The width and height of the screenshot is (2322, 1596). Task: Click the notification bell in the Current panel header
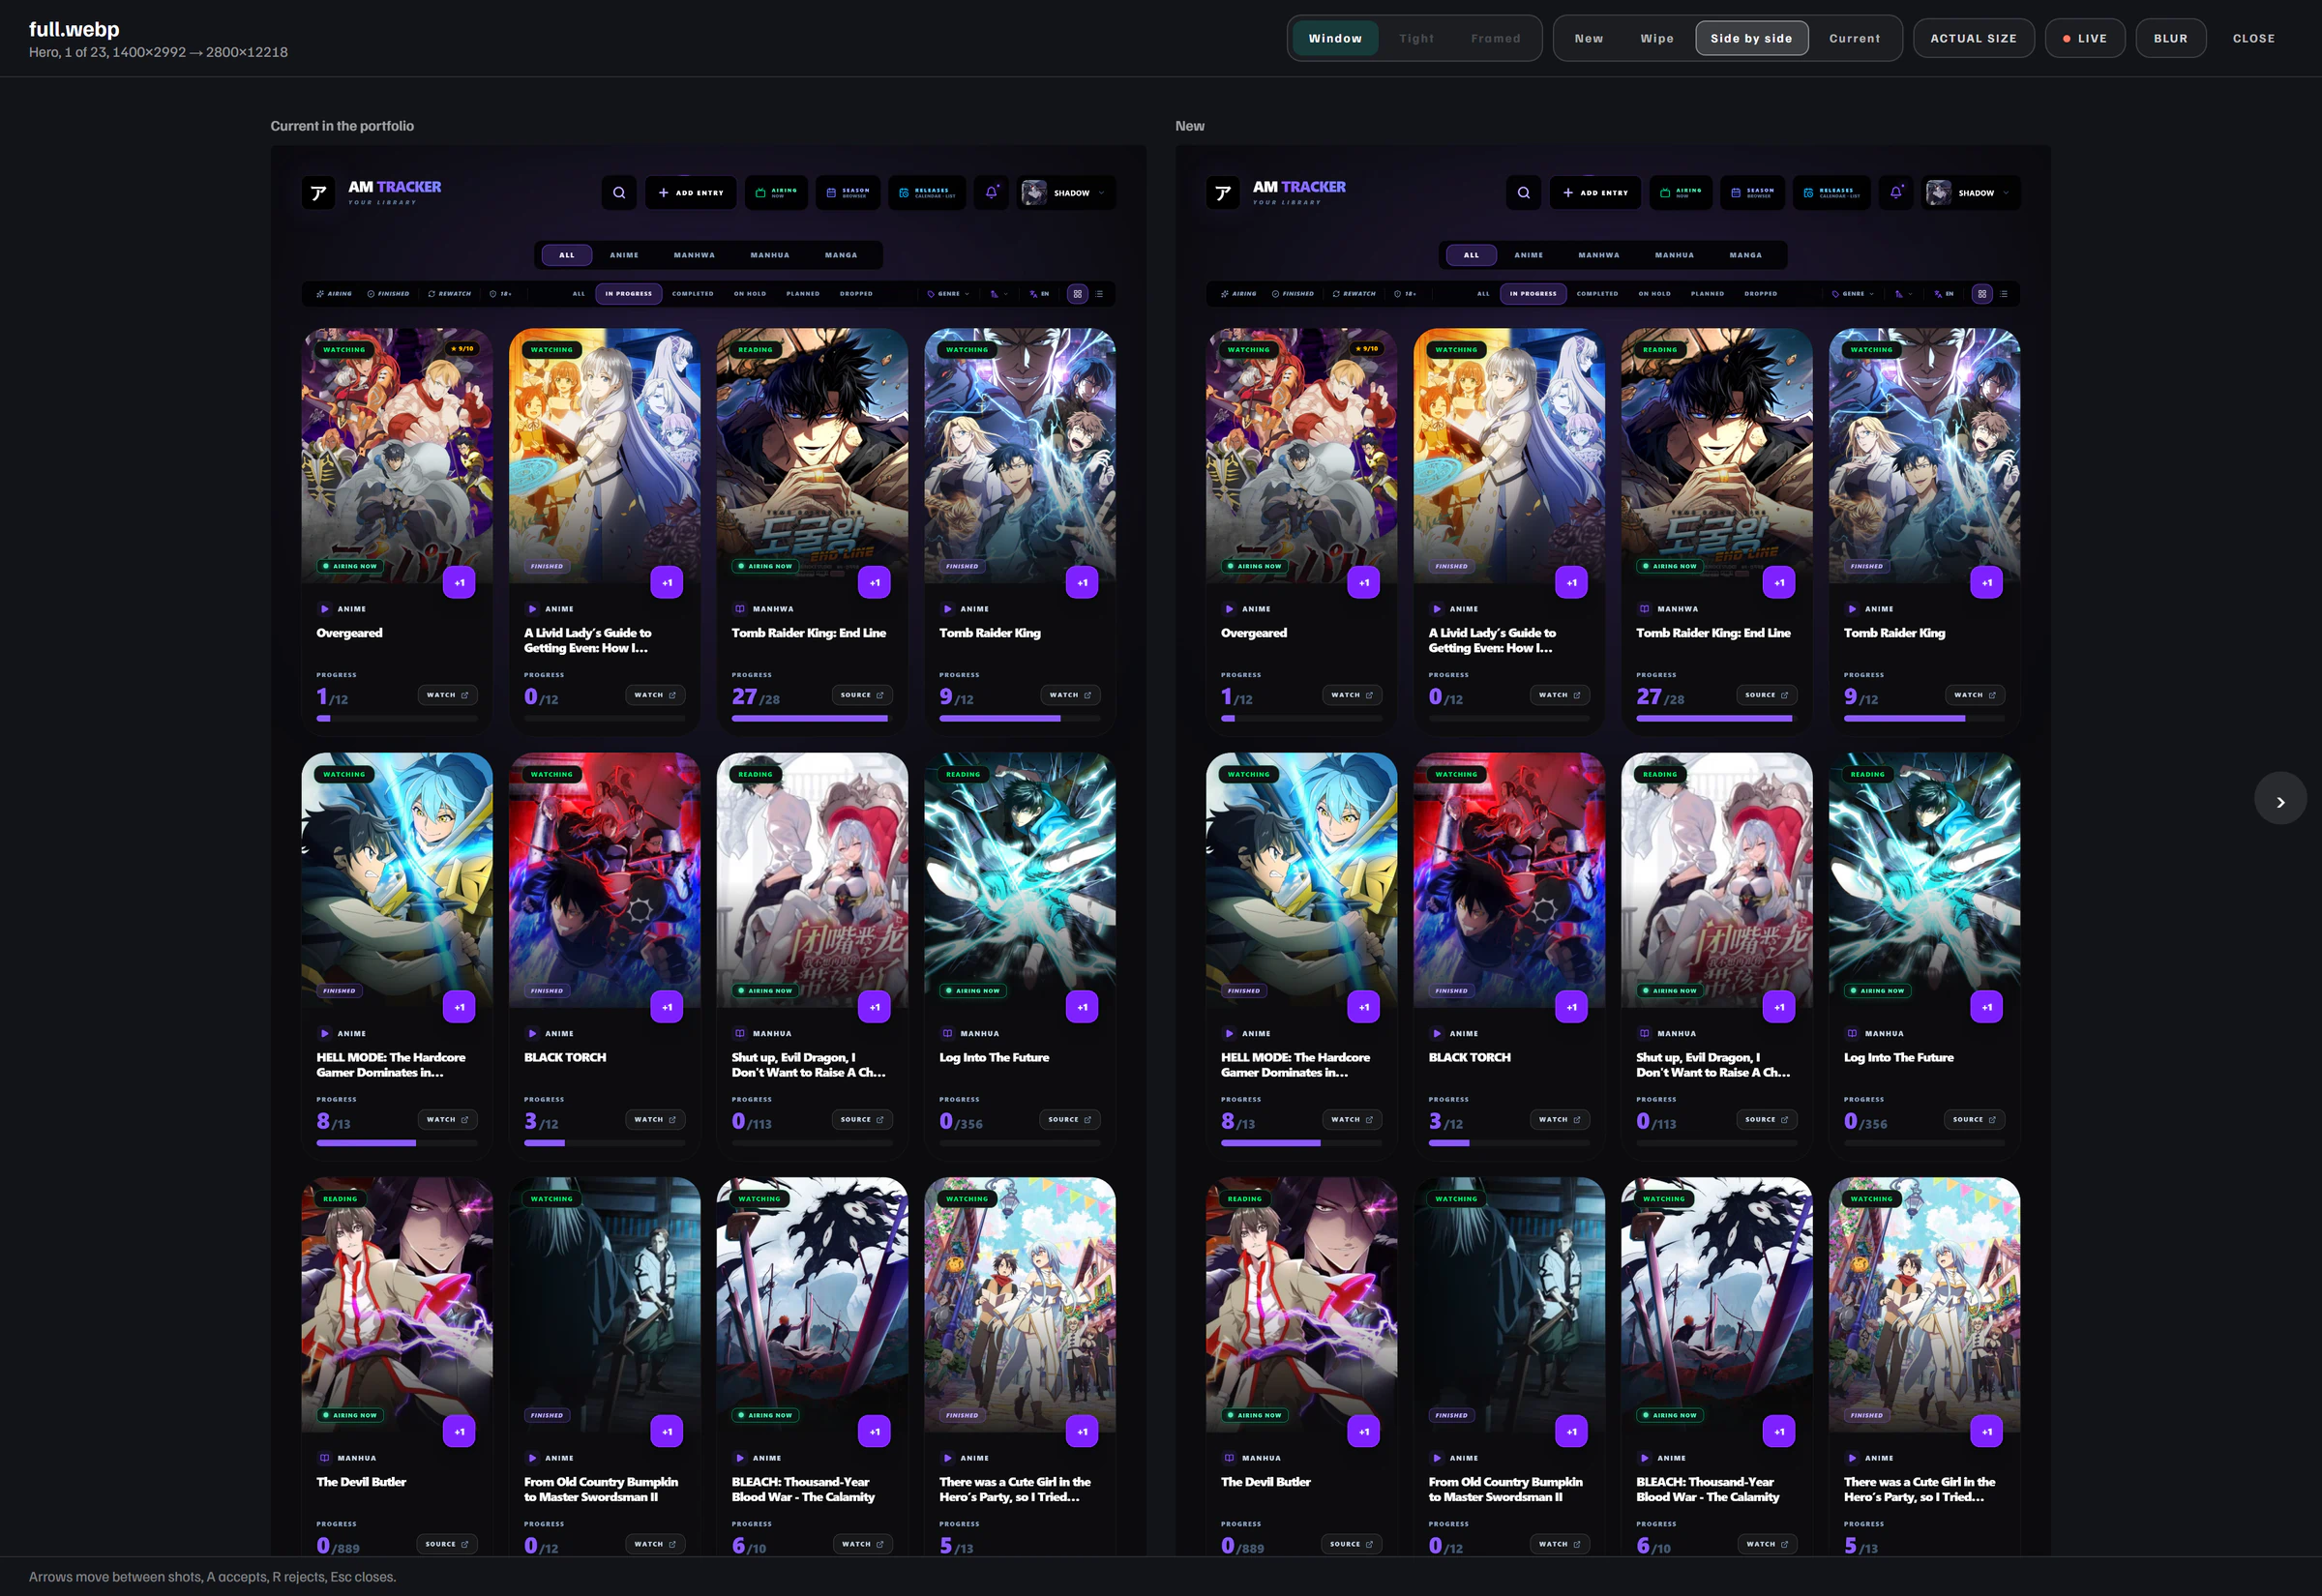click(x=991, y=193)
